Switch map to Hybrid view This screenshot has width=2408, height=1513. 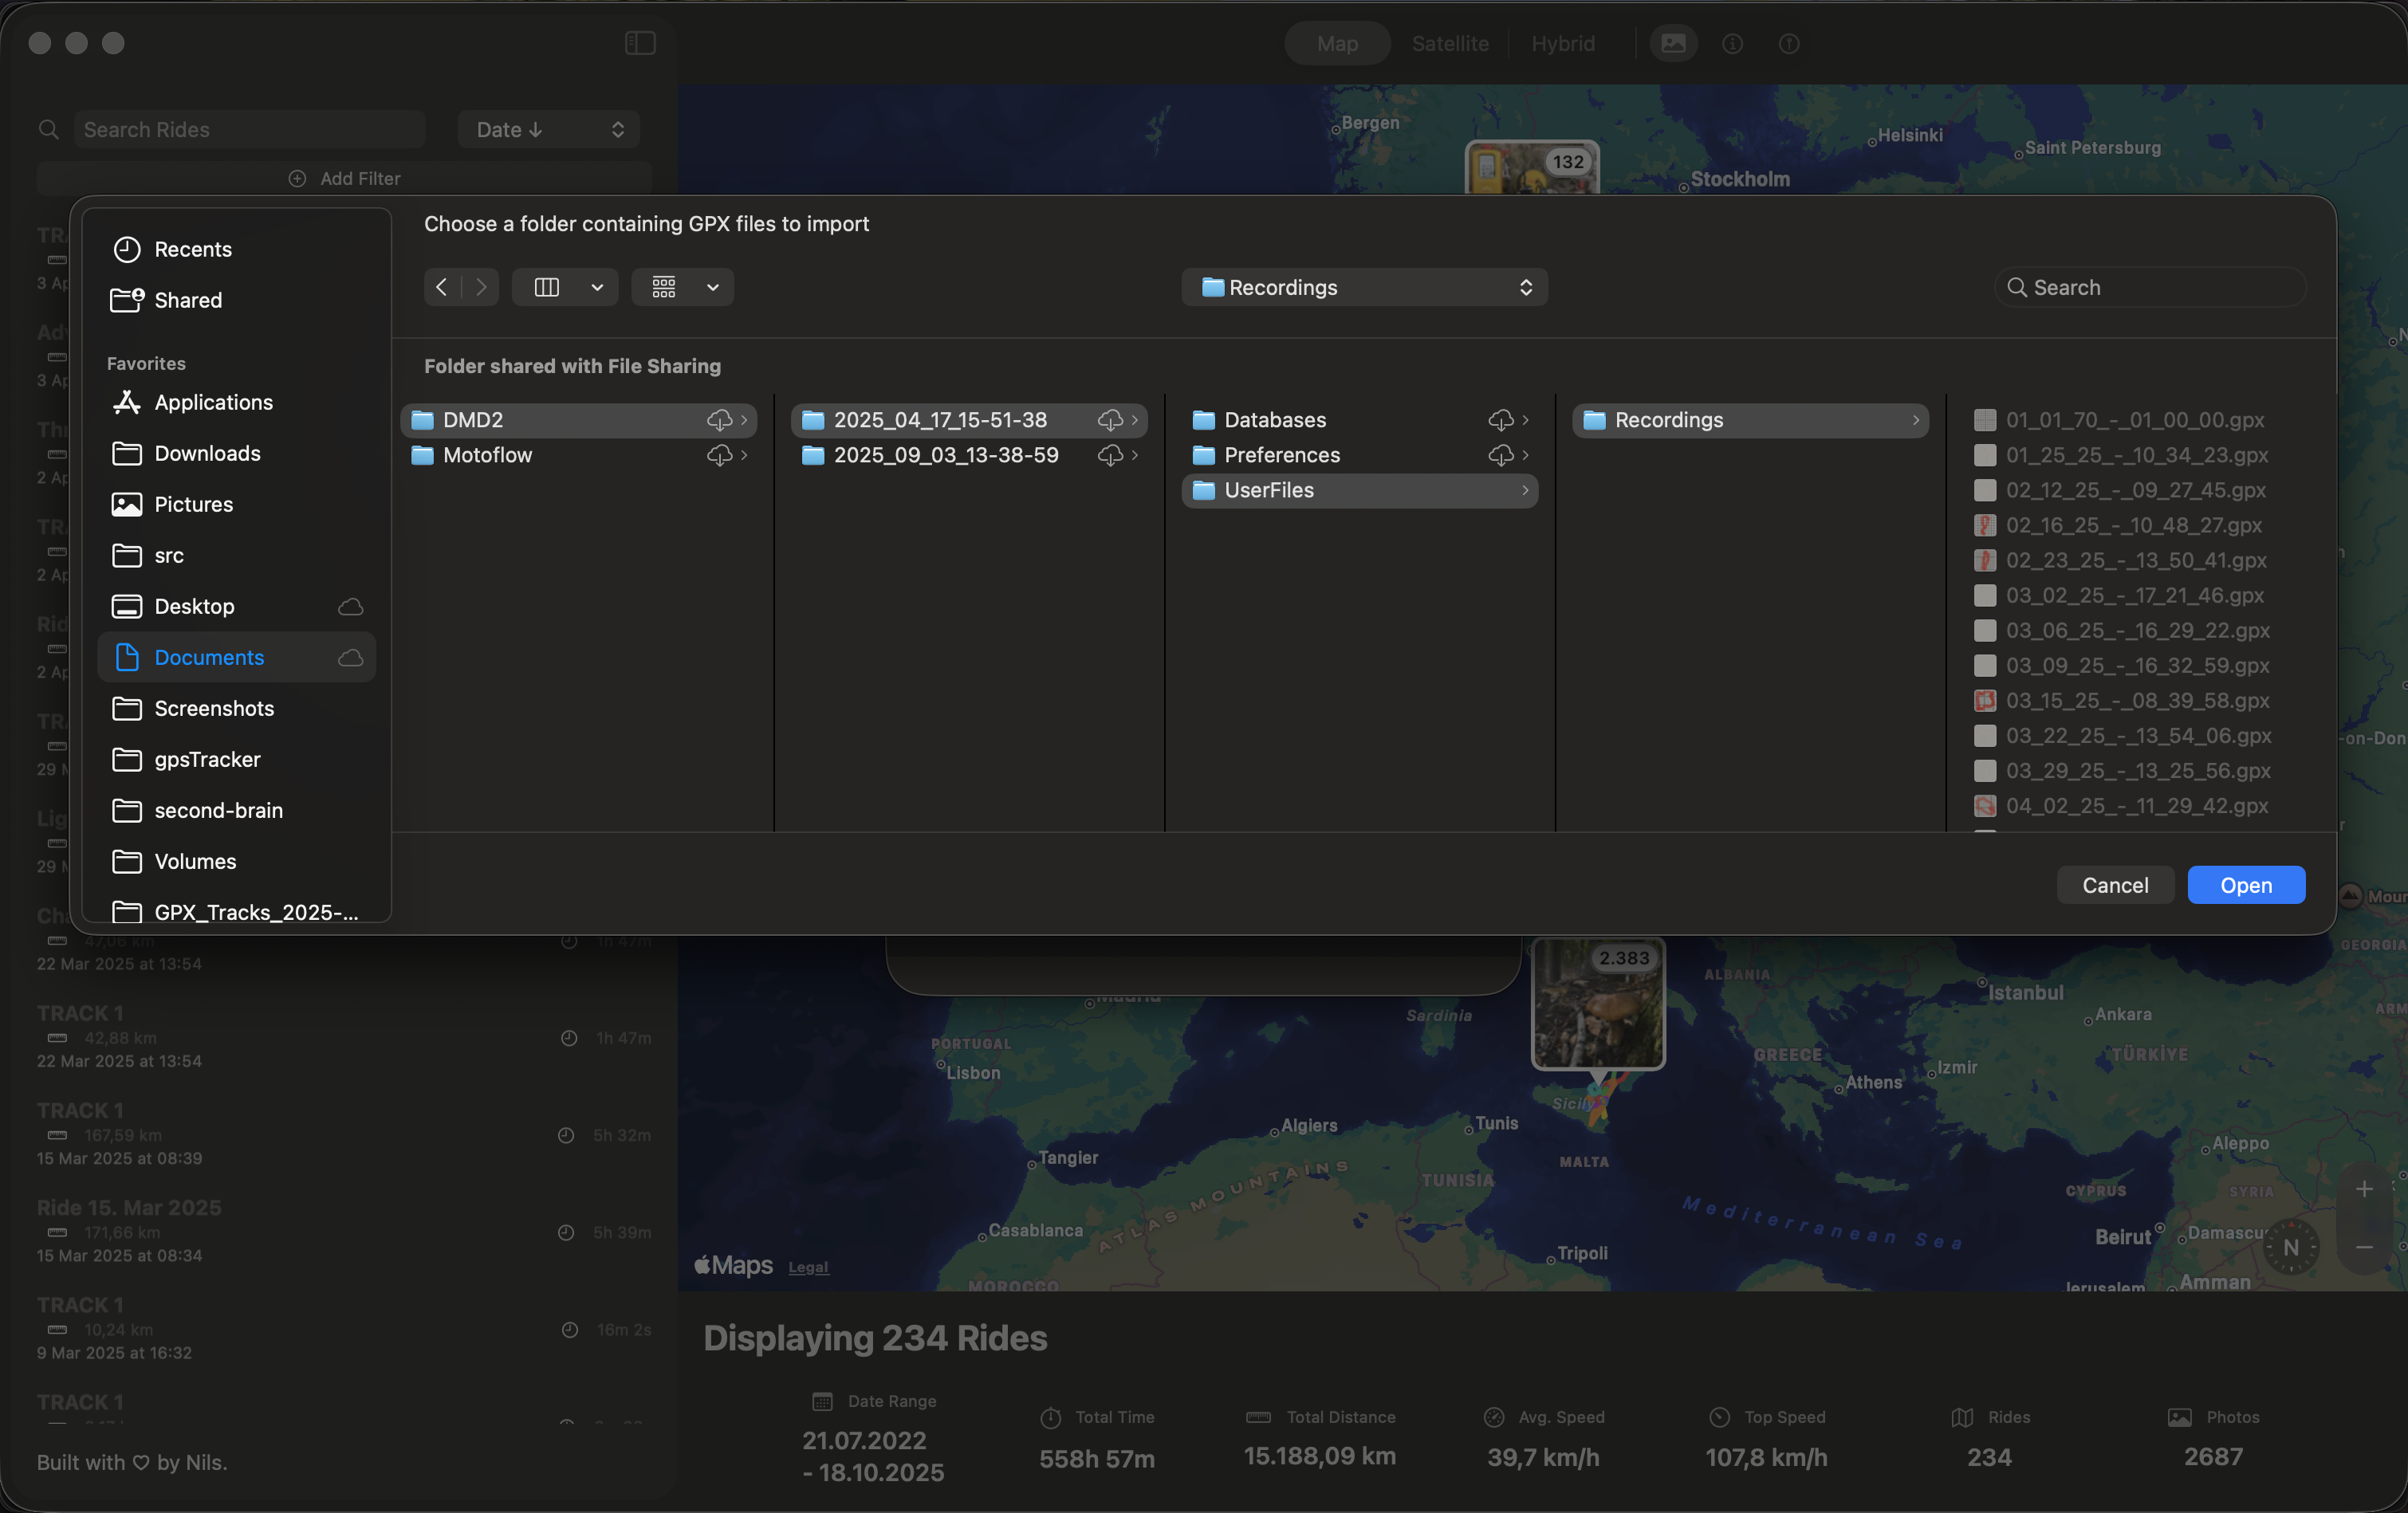pyautogui.click(x=1562, y=43)
